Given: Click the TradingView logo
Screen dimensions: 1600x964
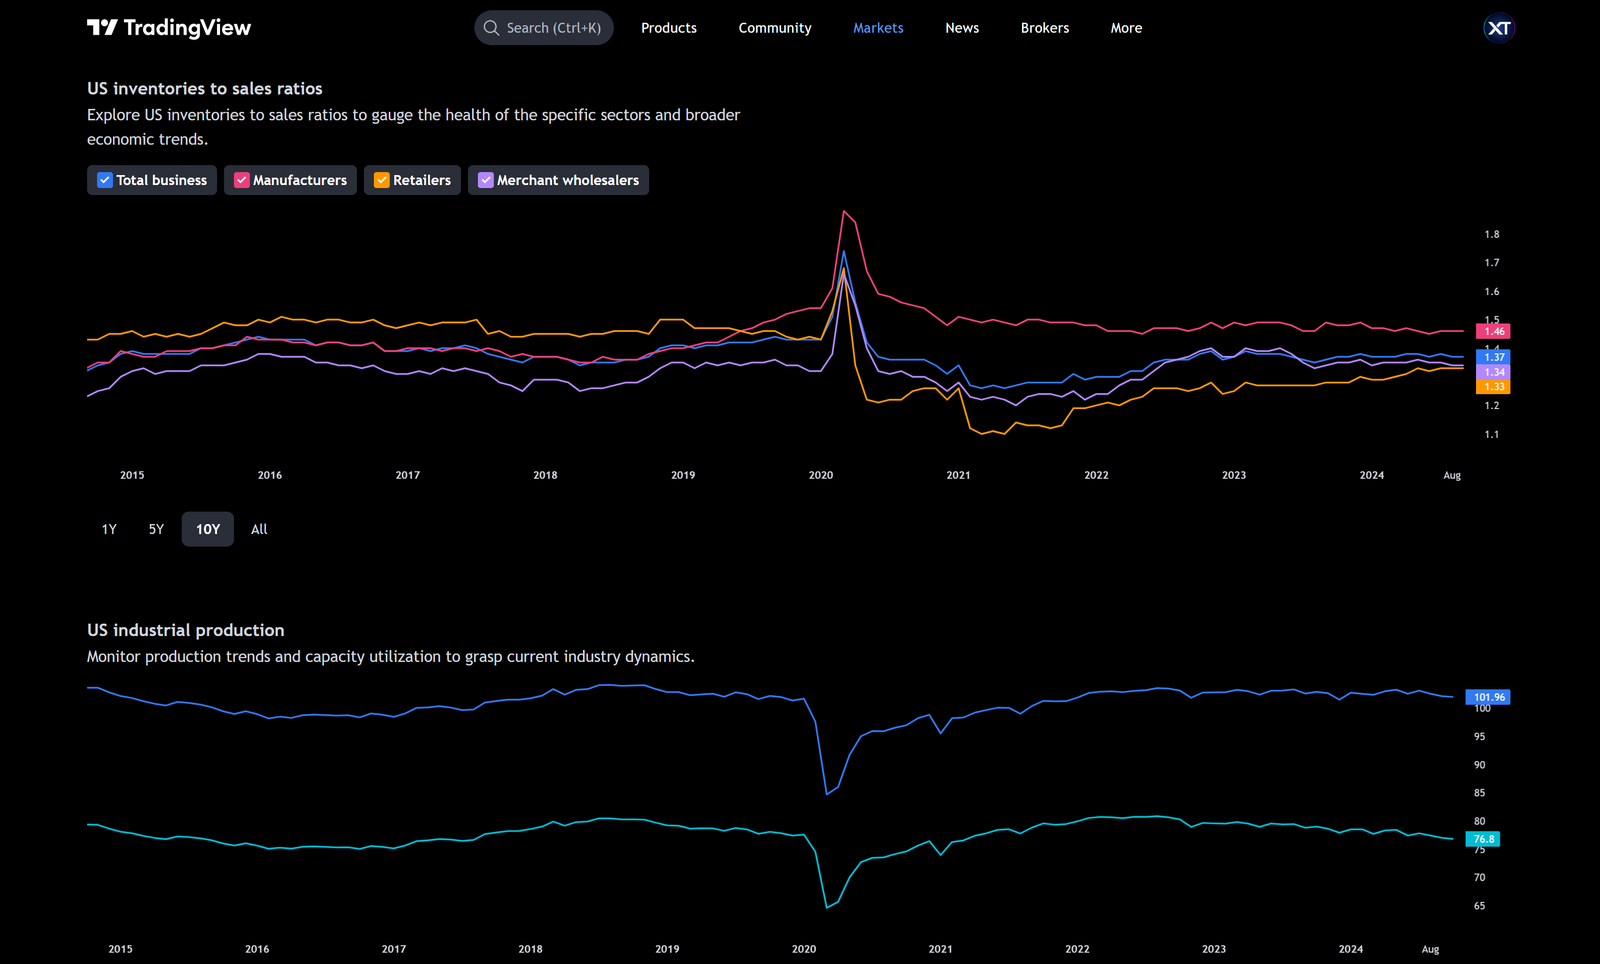Looking at the screenshot, I should tap(168, 27).
